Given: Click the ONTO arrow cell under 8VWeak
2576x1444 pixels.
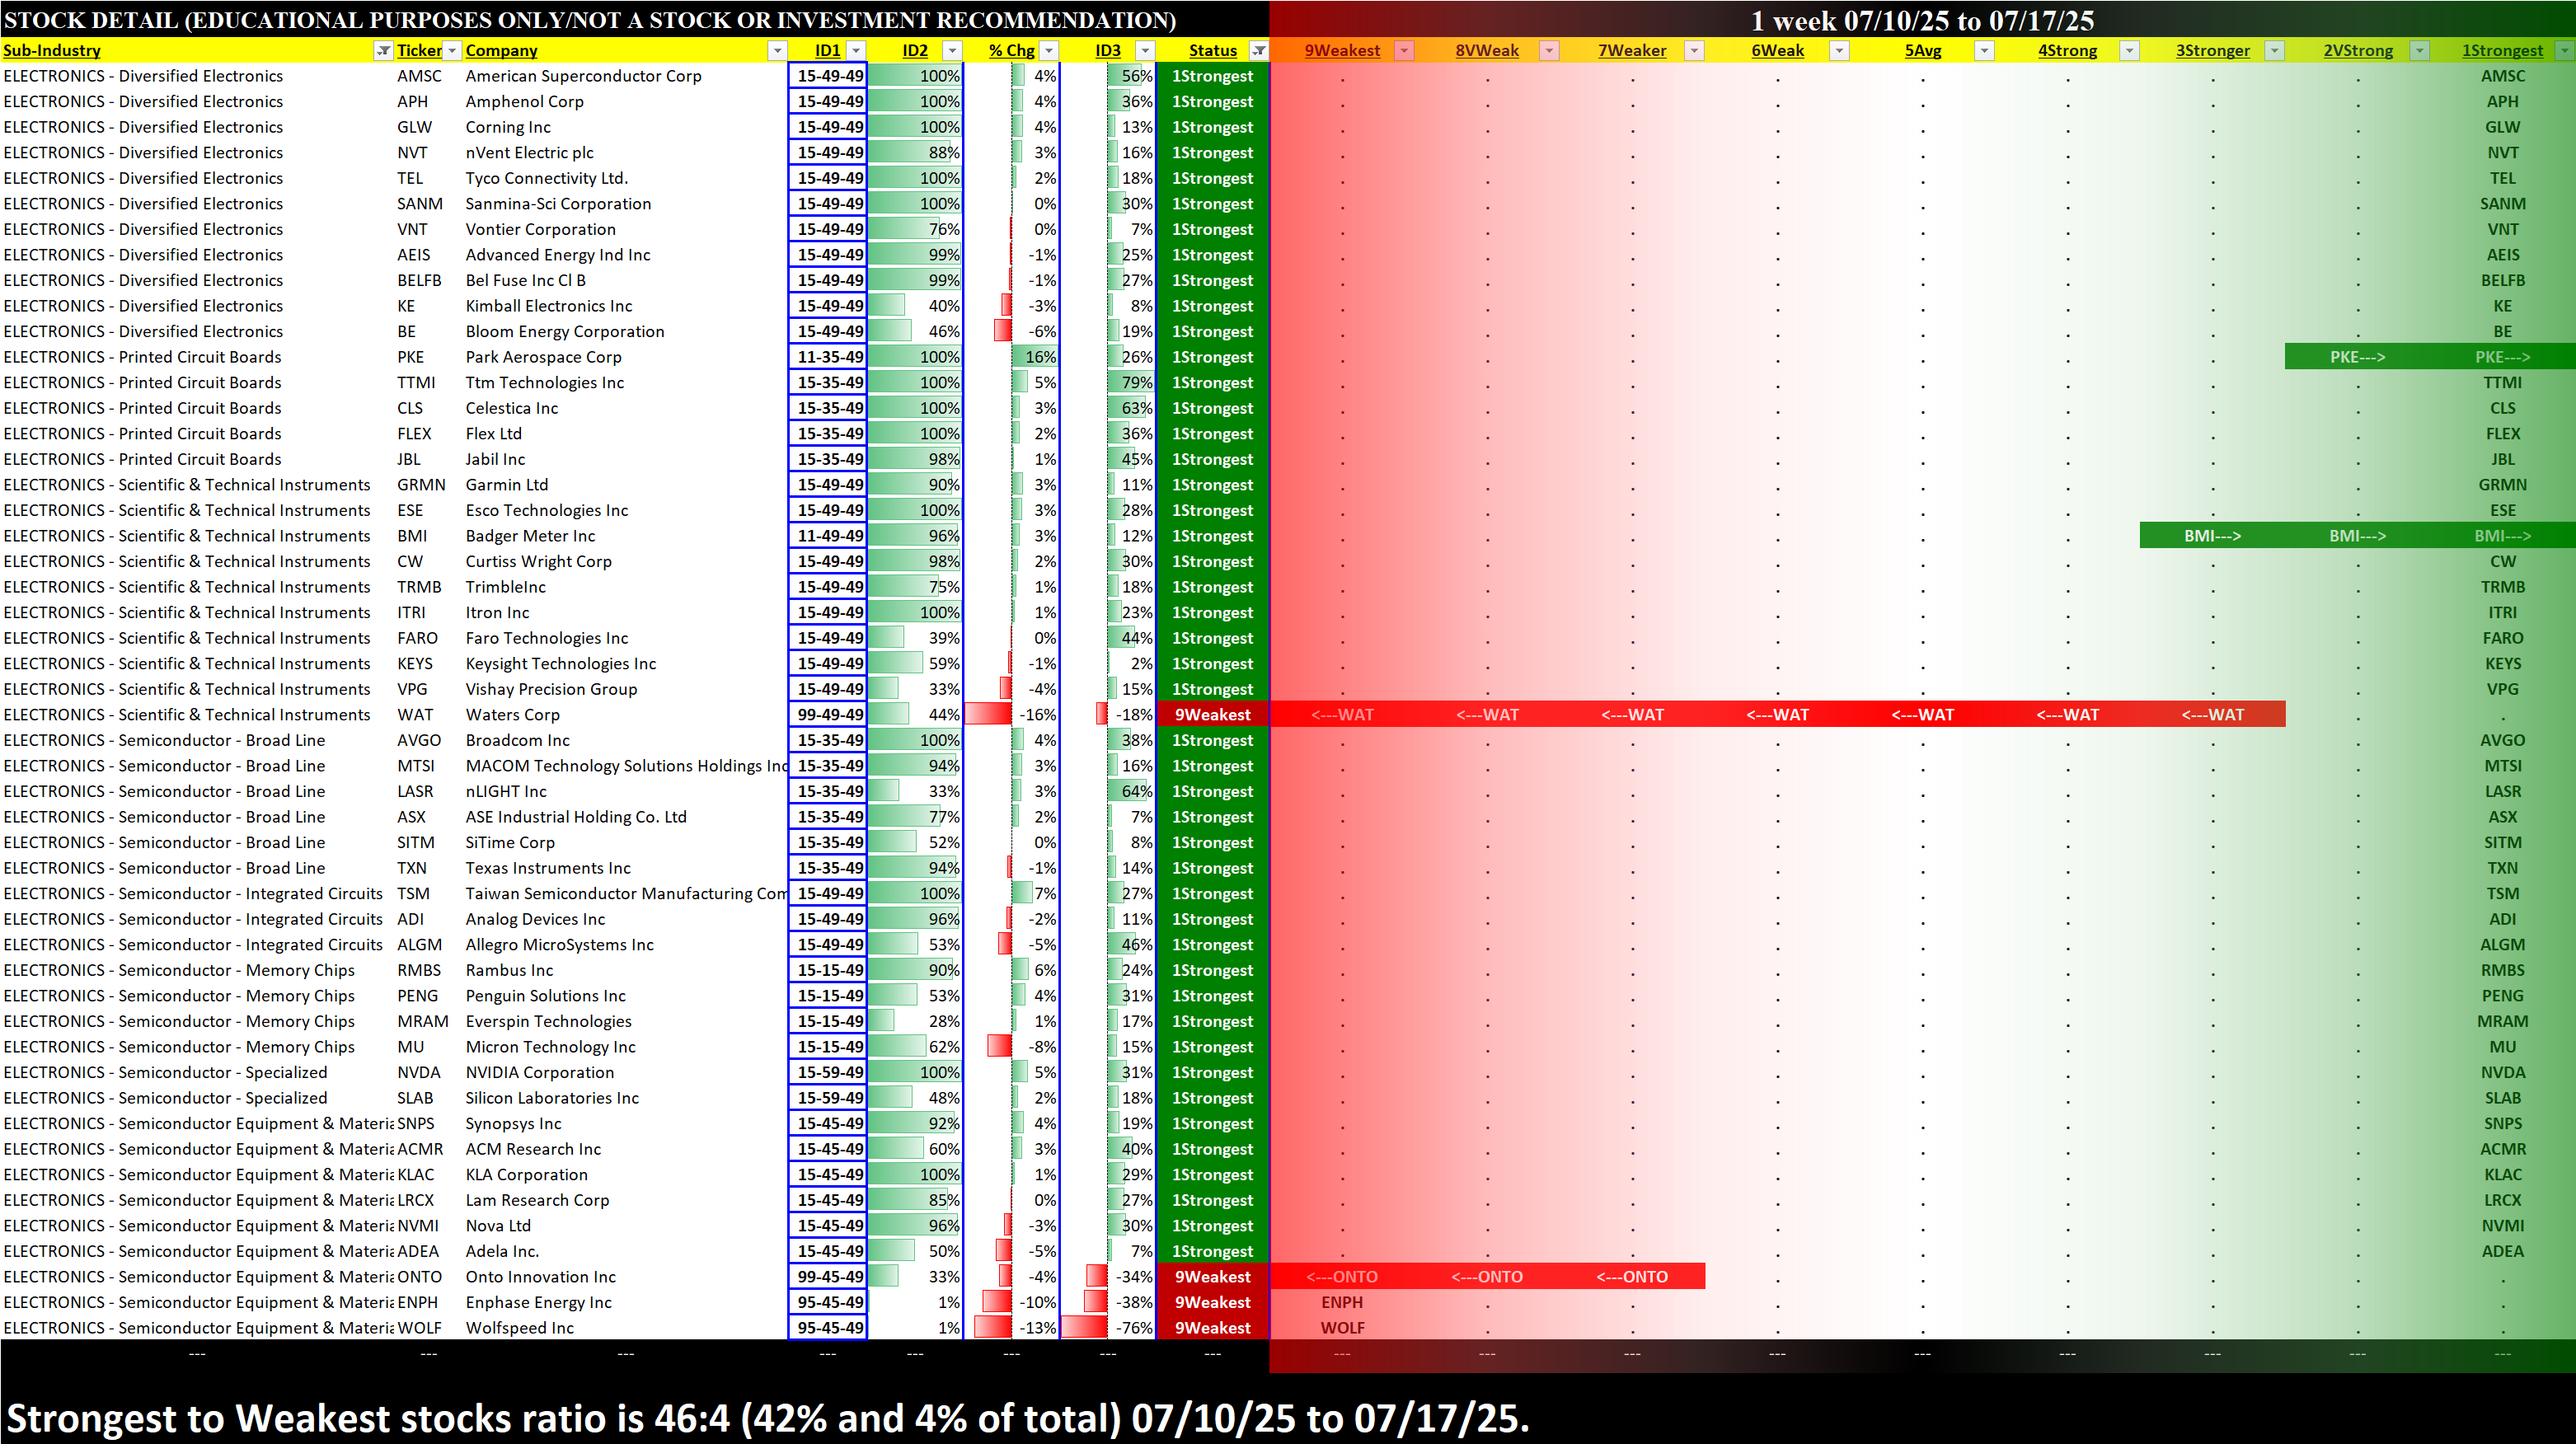Looking at the screenshot, I should [1487, 1277].
